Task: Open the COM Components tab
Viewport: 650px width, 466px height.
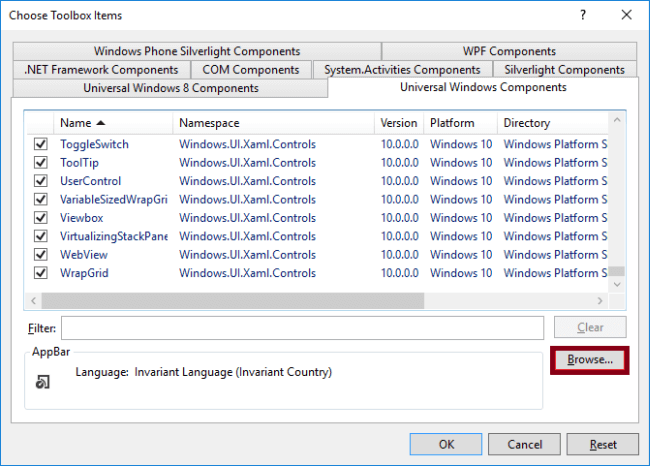Action: pyautogui.click(x=250, y=69)
